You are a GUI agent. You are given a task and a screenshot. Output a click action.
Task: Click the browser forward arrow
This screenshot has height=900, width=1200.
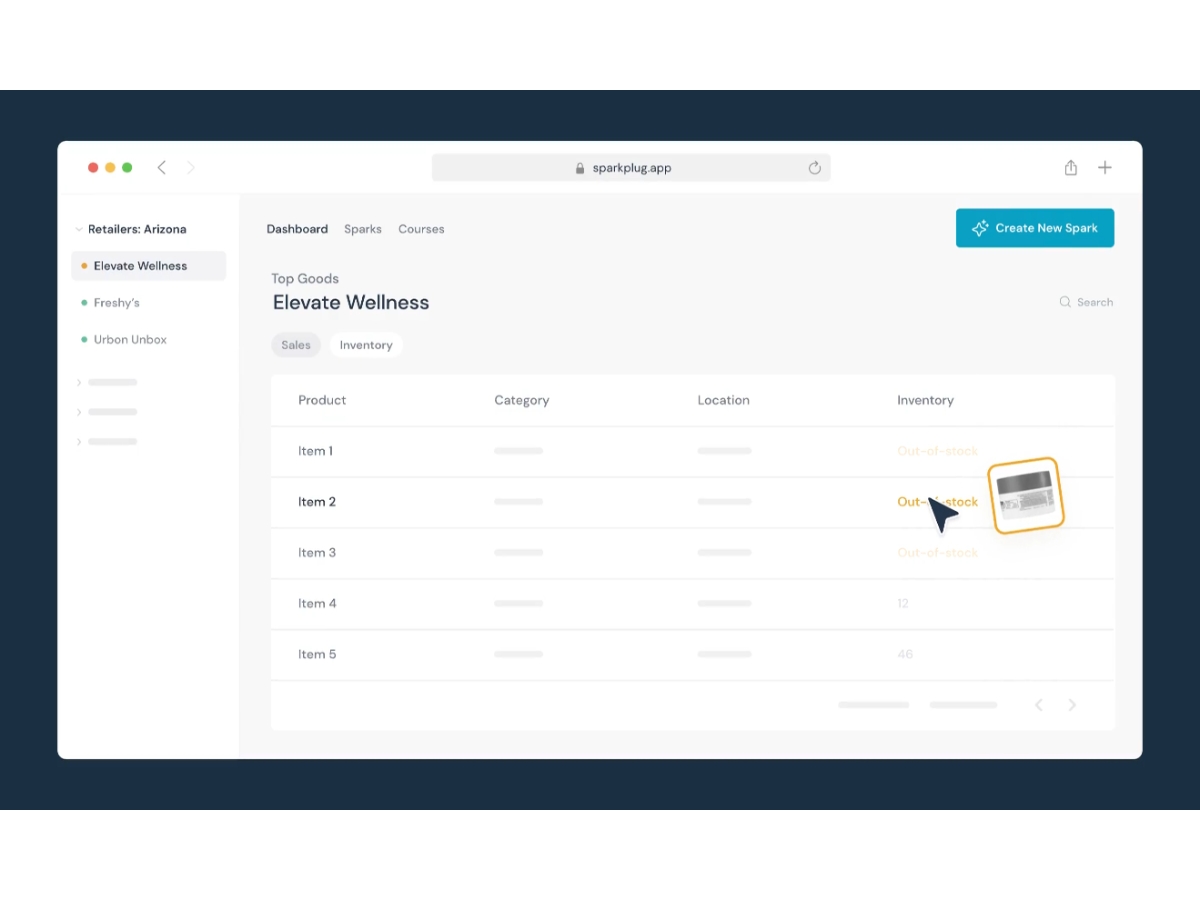[191, 168]
